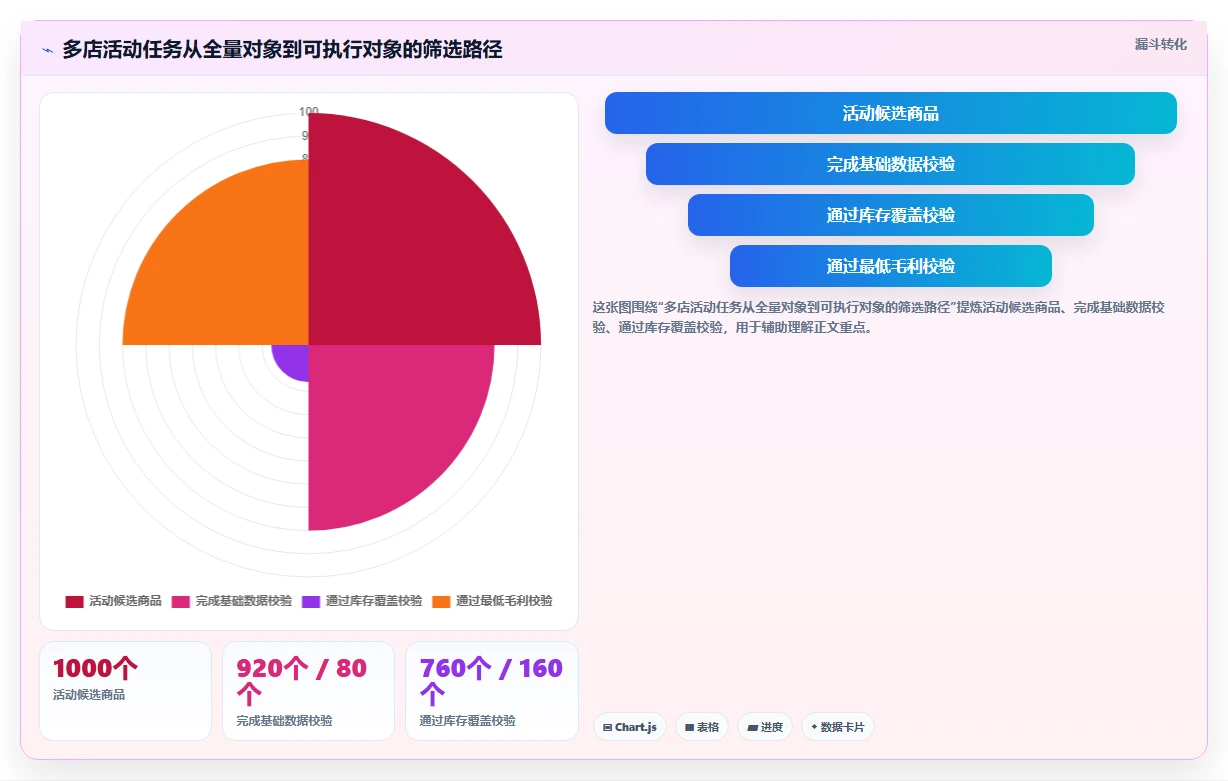
Task: Click the 1000个 data card
Action: (125, 691)
